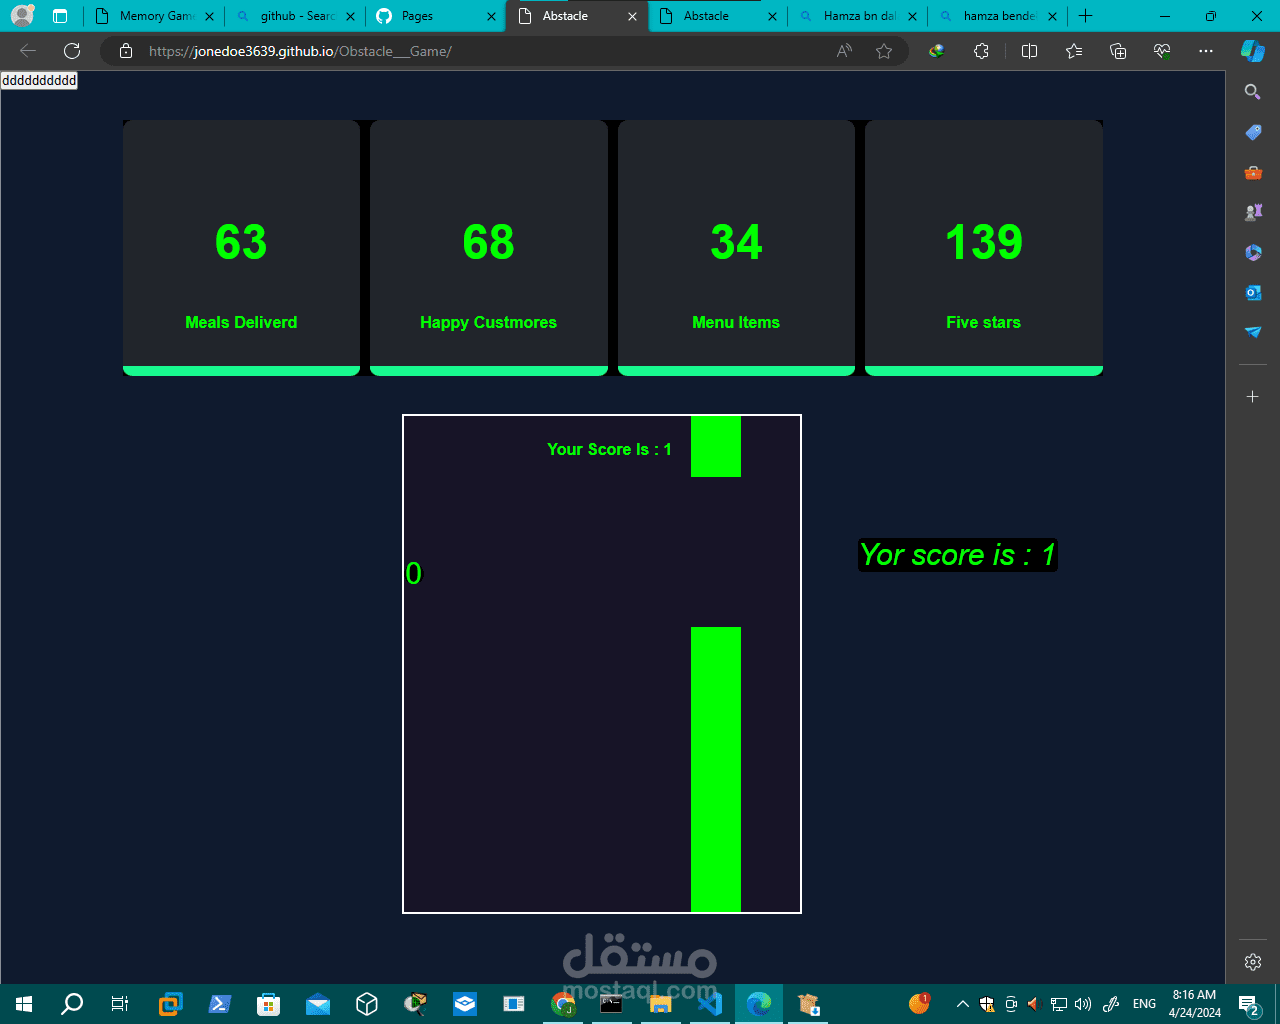
Task: Click the address bar URL
Action: pos(300,51)
